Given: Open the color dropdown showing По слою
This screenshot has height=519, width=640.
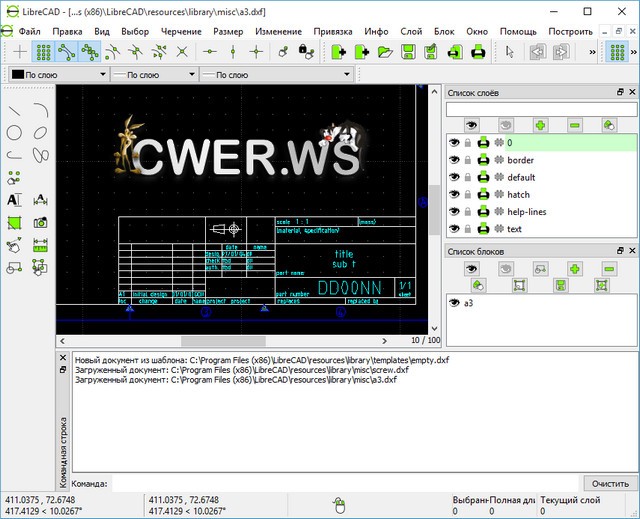Looking at the screenshot, I should 58,75.
